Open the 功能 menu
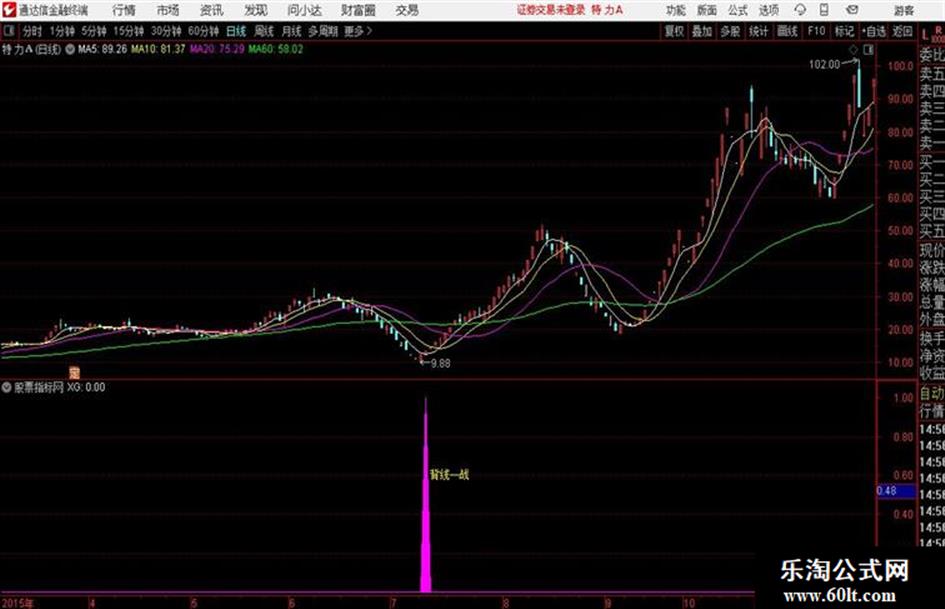The width and height of the screenshot is (945, 609). [676, 10]
